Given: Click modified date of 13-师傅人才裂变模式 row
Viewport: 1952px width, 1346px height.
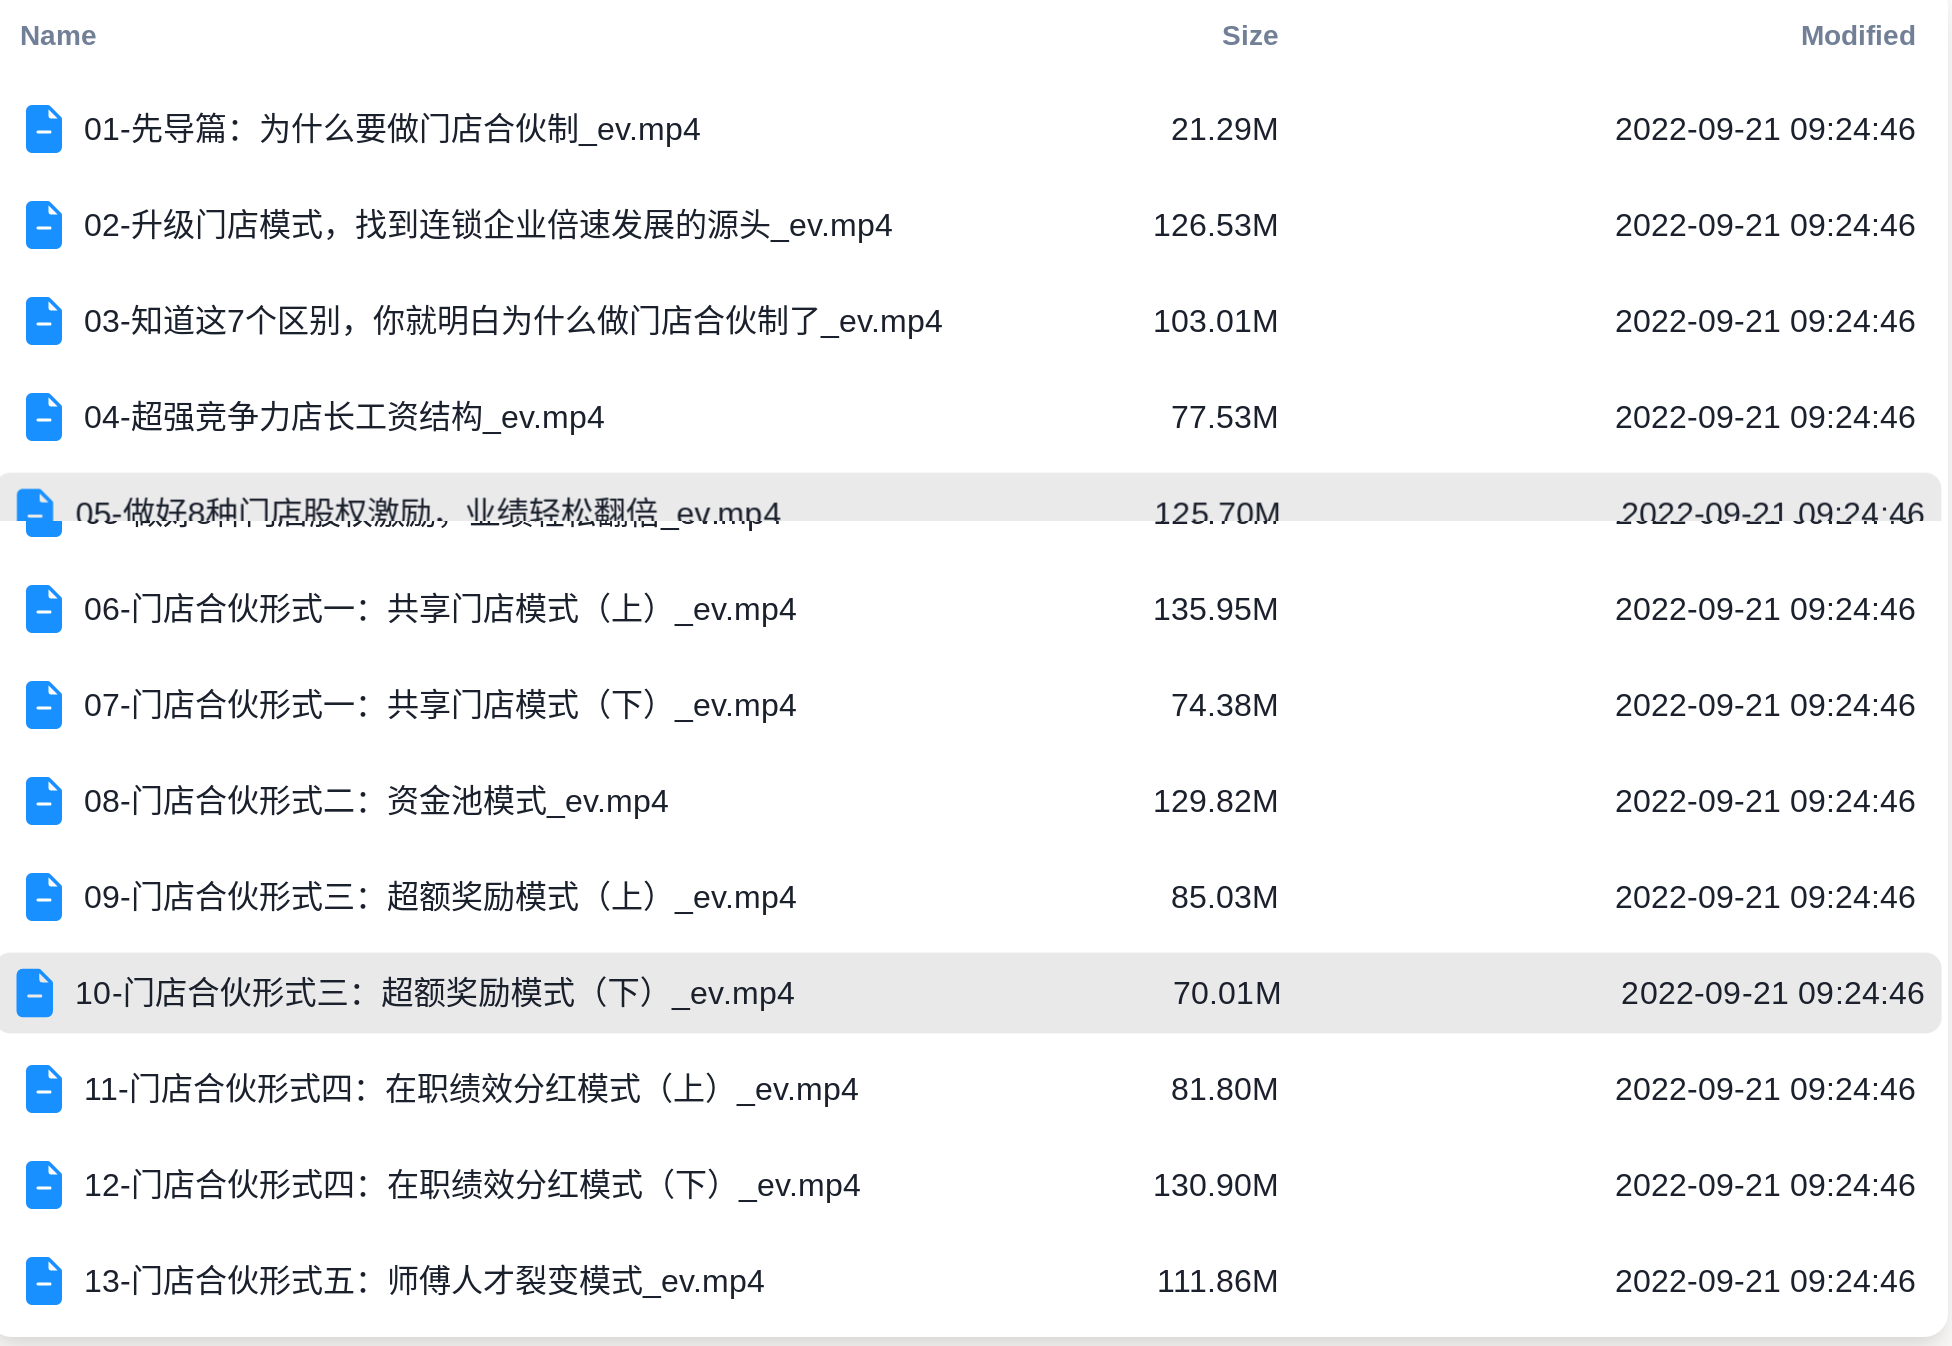Looking at the screenshot, I should (x=1764, y=1281).
